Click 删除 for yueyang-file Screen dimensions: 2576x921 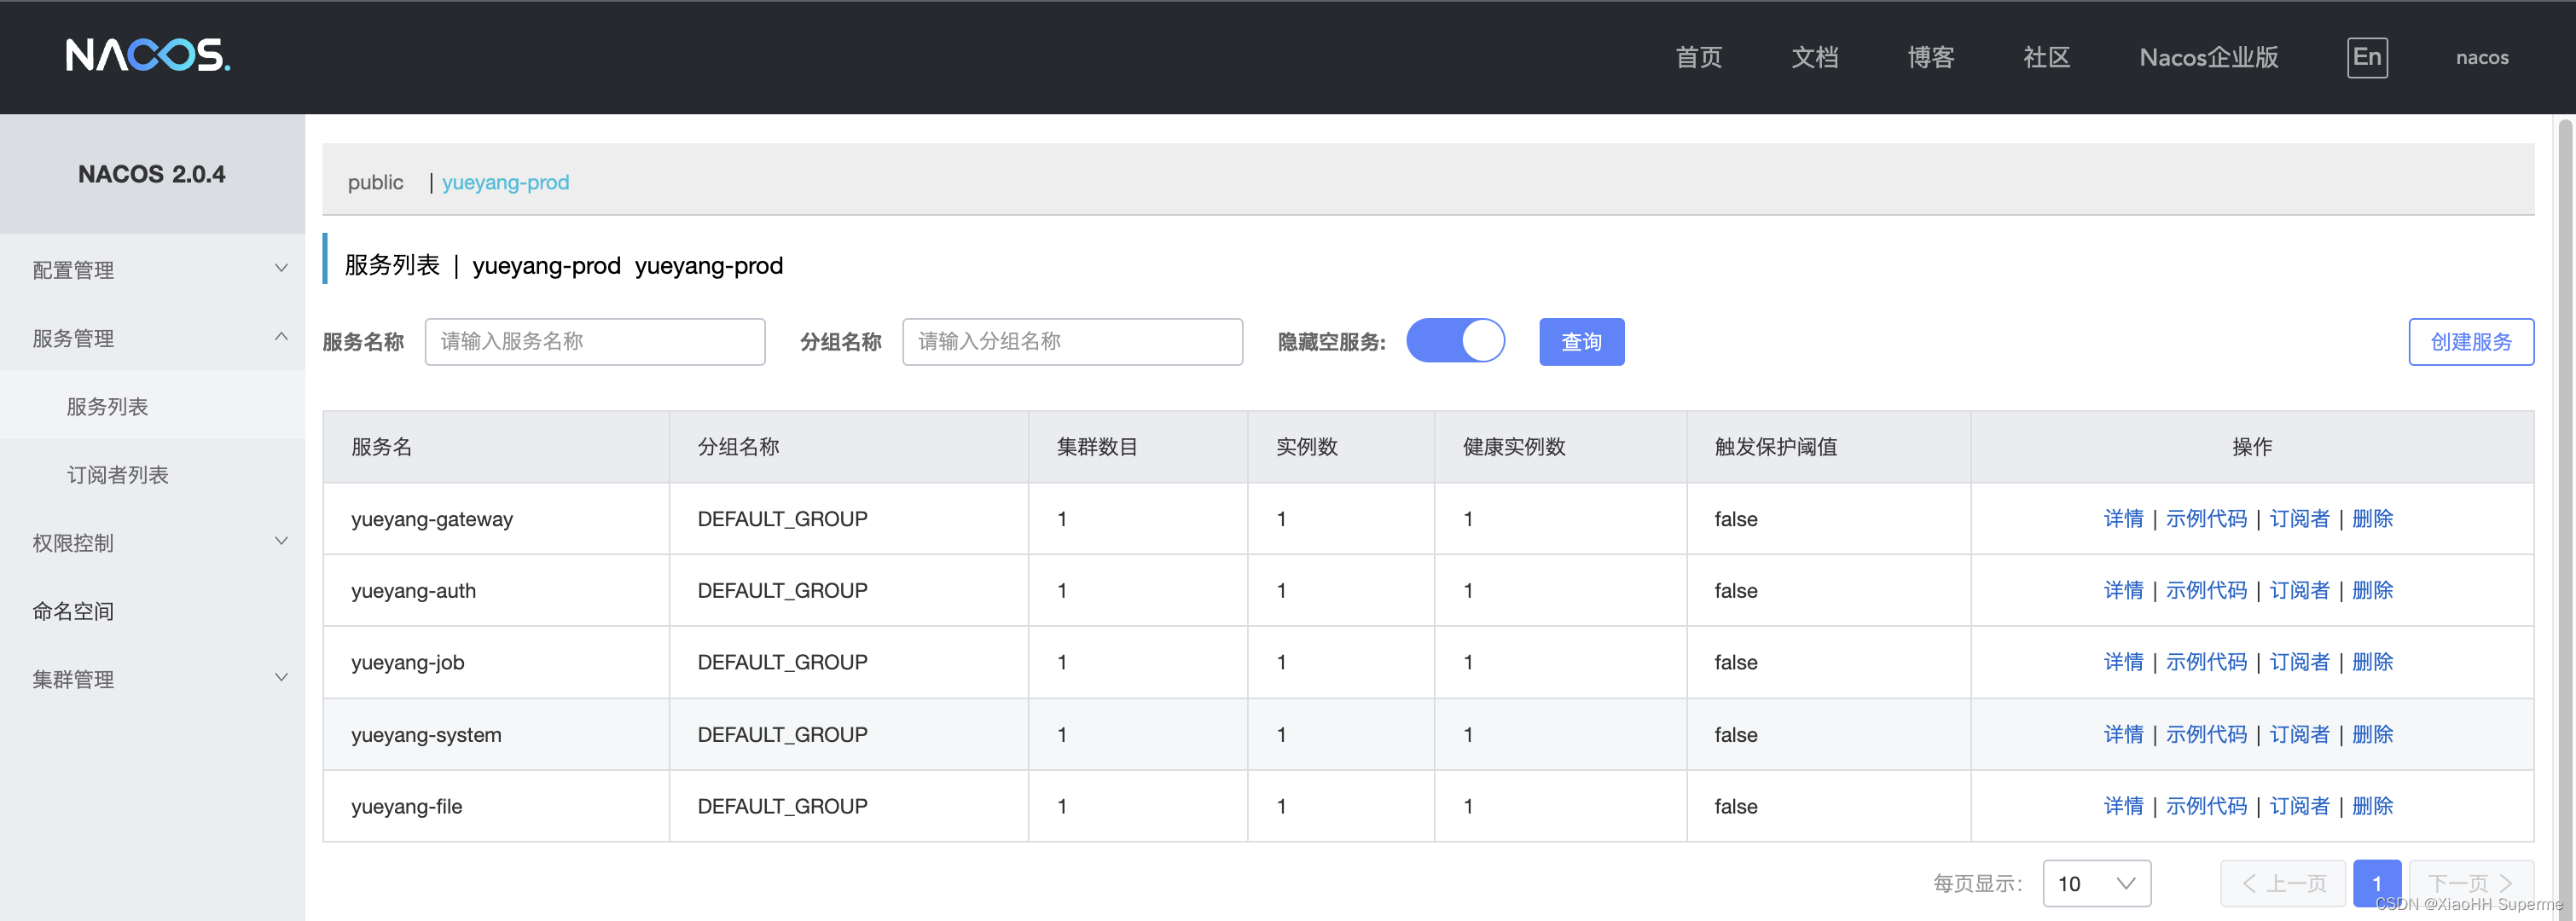(2371, 806)
